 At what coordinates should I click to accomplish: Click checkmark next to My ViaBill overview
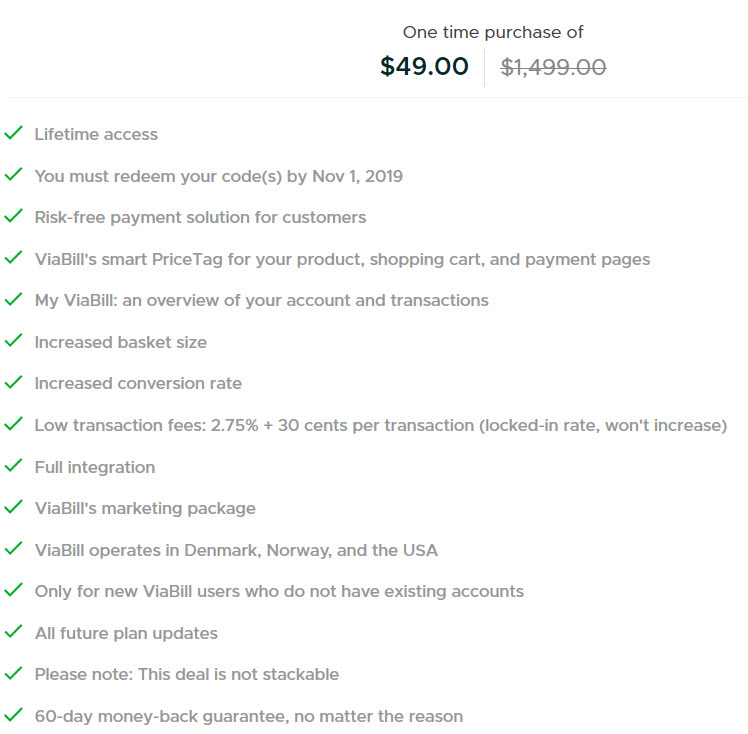13,299
